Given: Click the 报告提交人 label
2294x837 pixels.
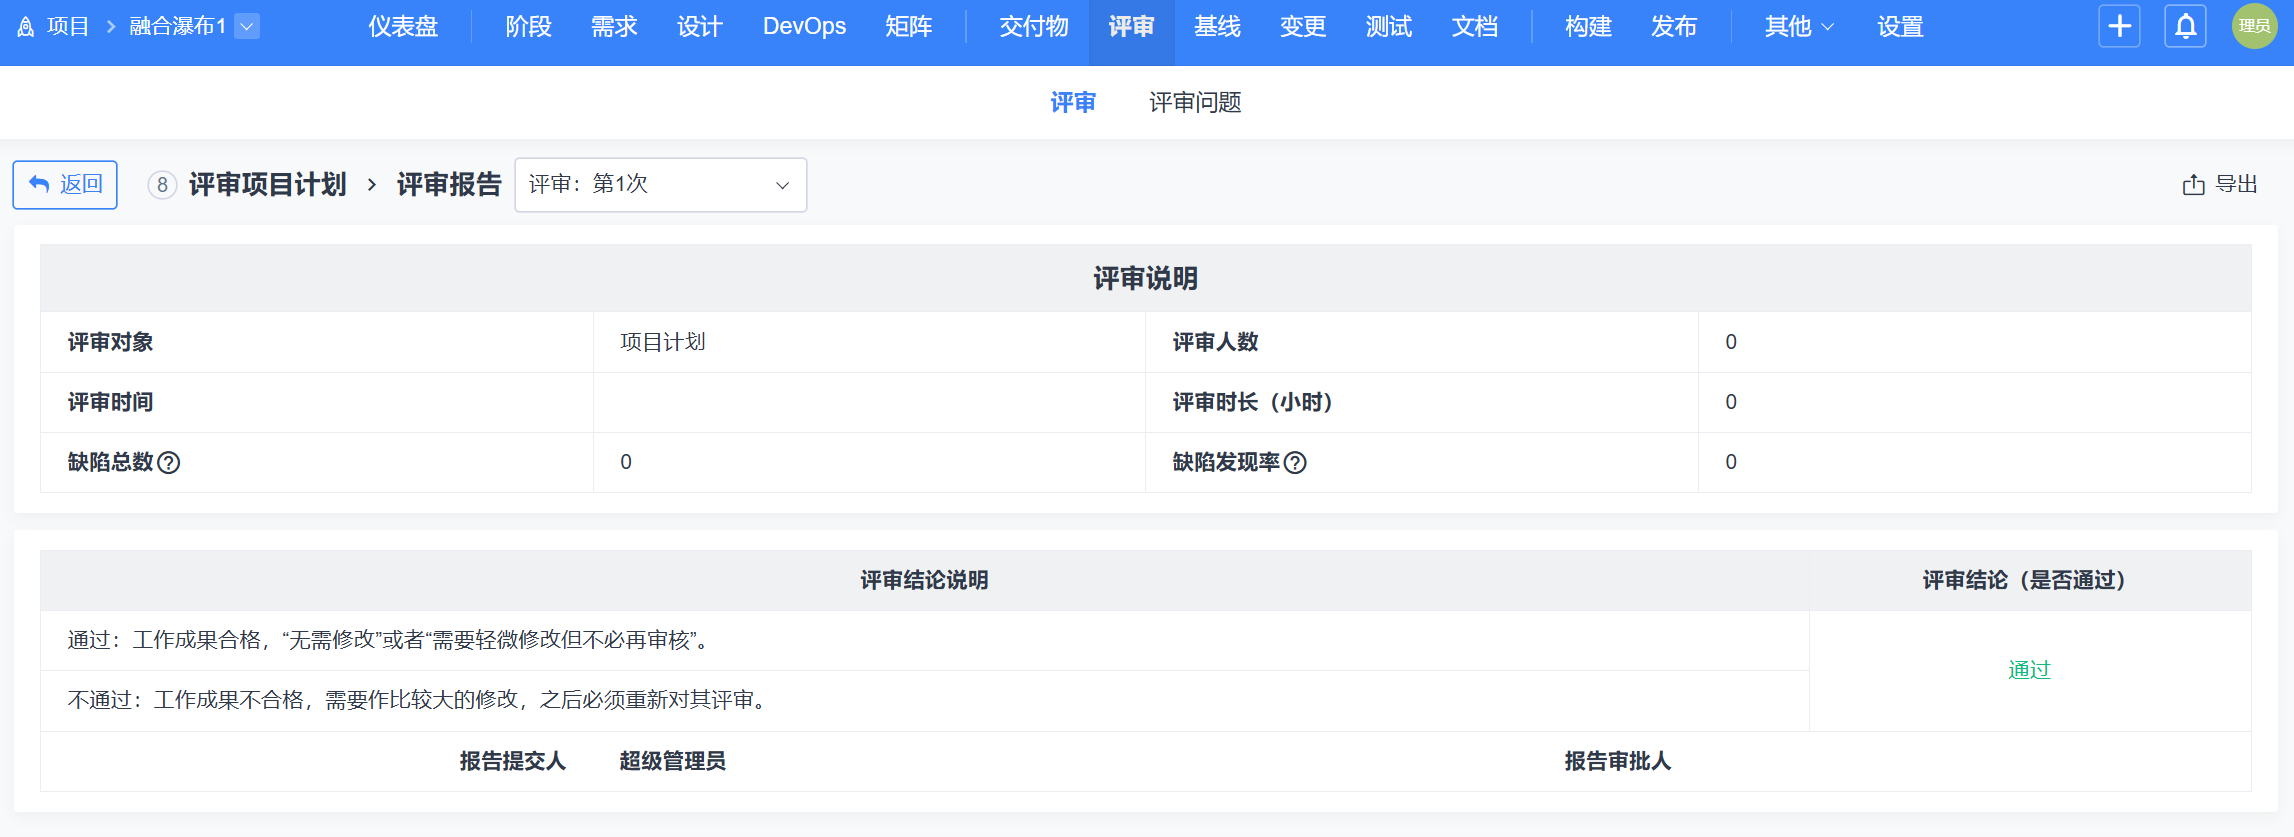Looking at the screenshot, I should click(x=513, y=761).
